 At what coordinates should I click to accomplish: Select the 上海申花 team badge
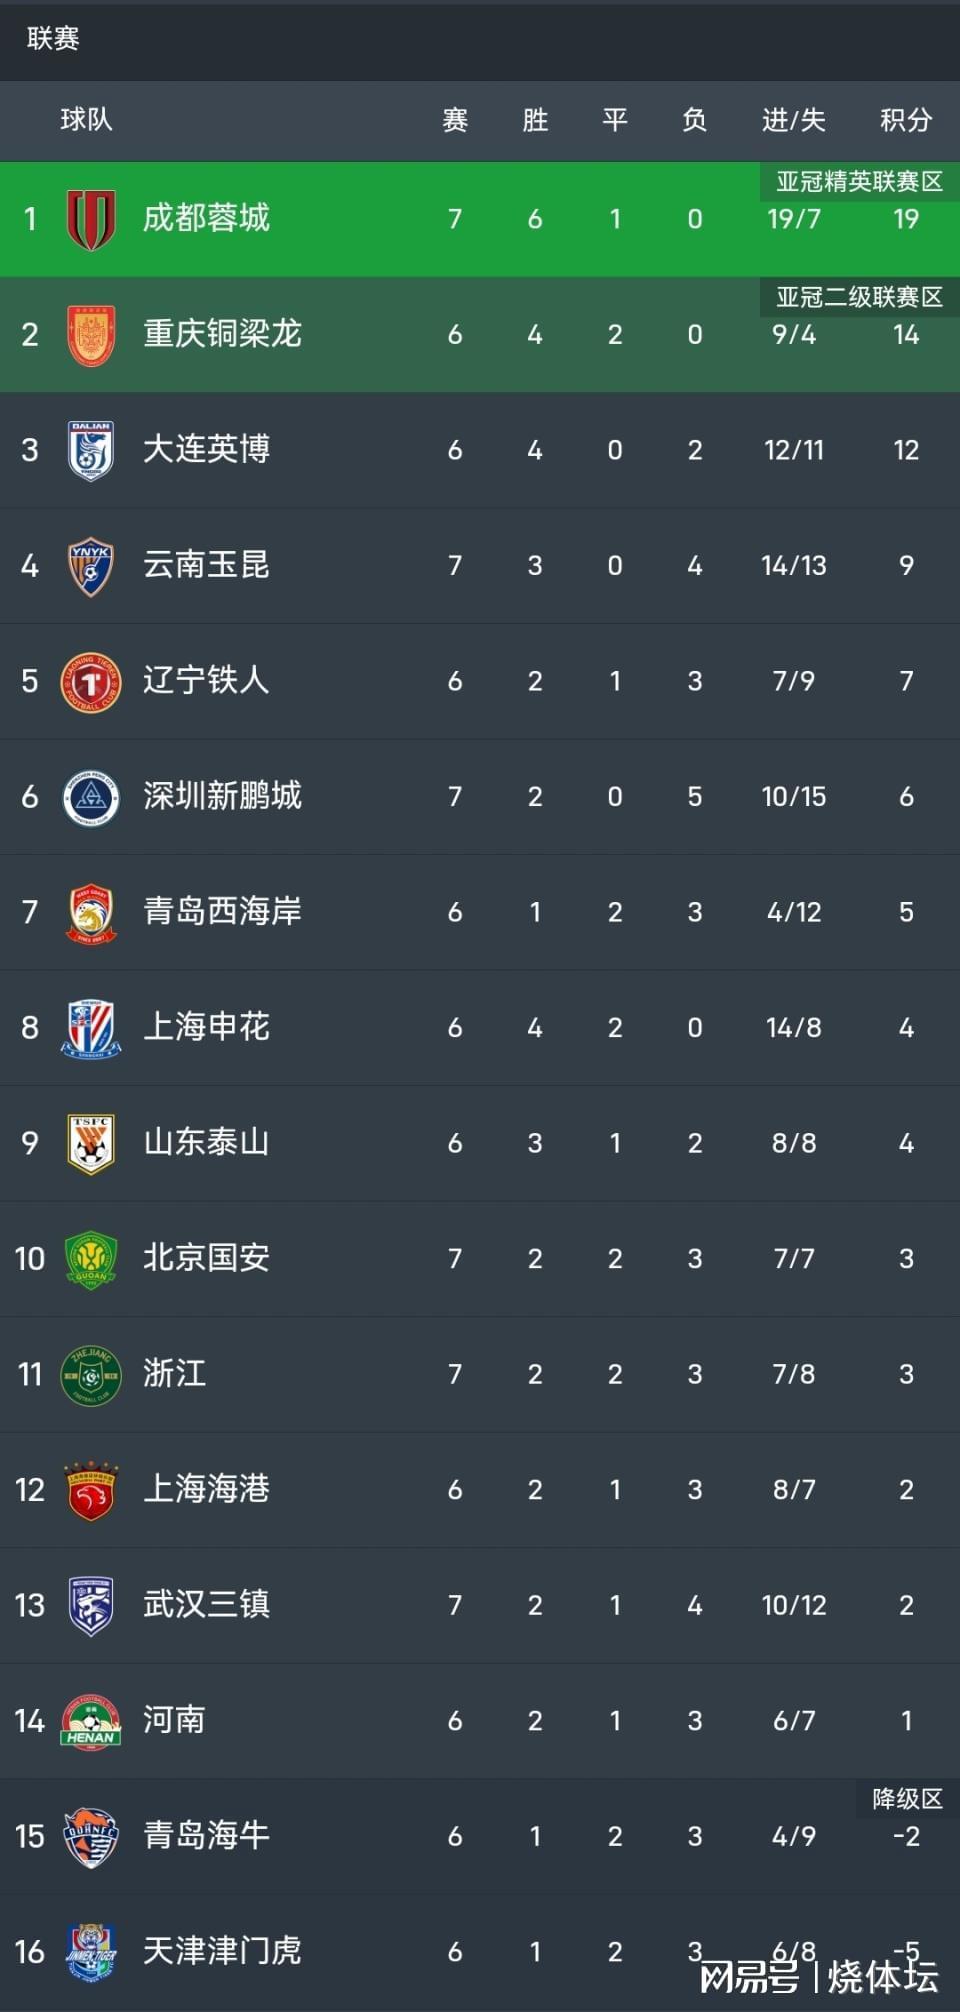pyautogui.click(x=91, y=1028)
